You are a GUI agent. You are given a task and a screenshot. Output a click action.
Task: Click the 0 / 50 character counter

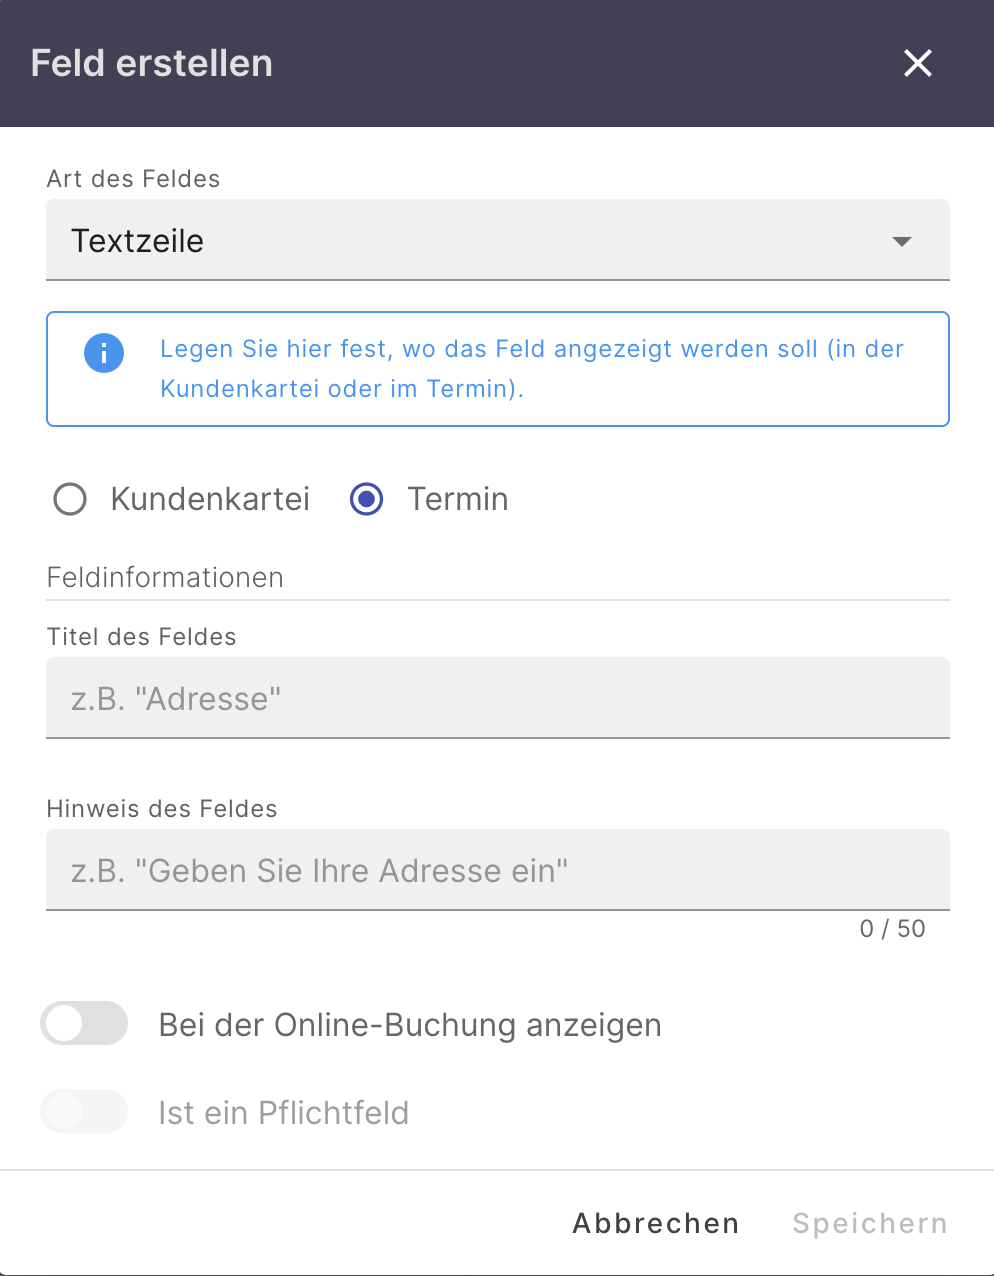[x=893, y=928]
